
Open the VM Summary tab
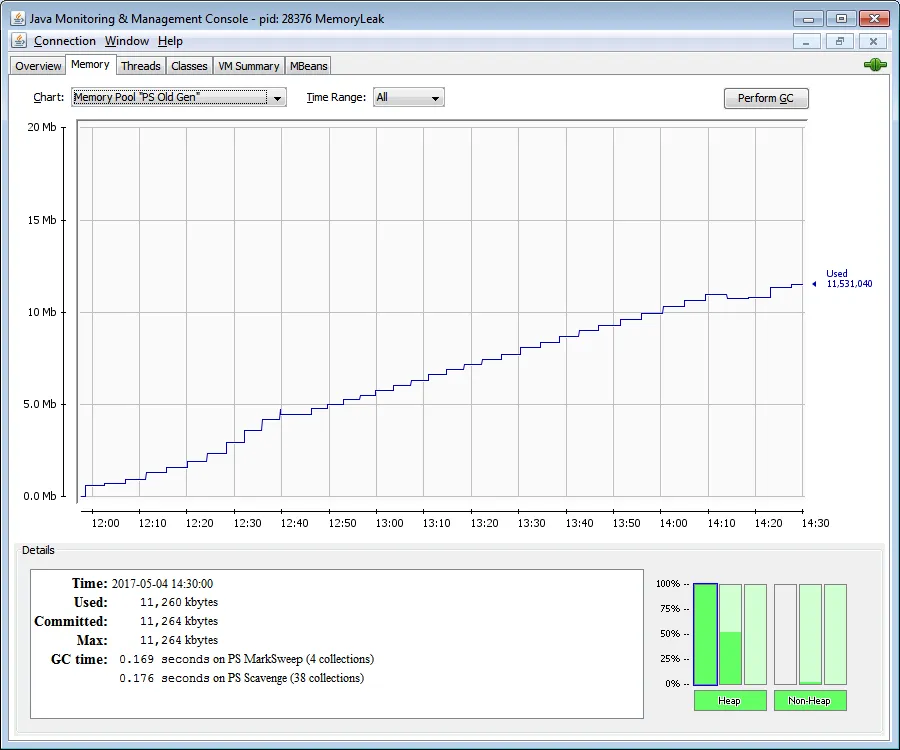tap(248, 65)
